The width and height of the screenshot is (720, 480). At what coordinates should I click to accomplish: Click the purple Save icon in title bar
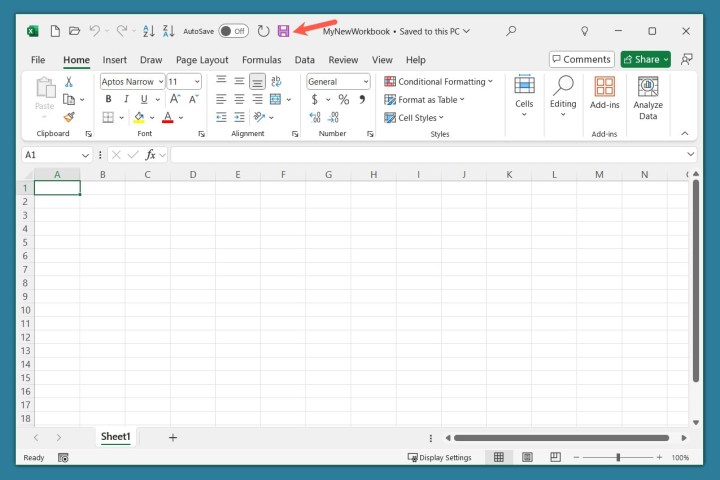[283, 31]
